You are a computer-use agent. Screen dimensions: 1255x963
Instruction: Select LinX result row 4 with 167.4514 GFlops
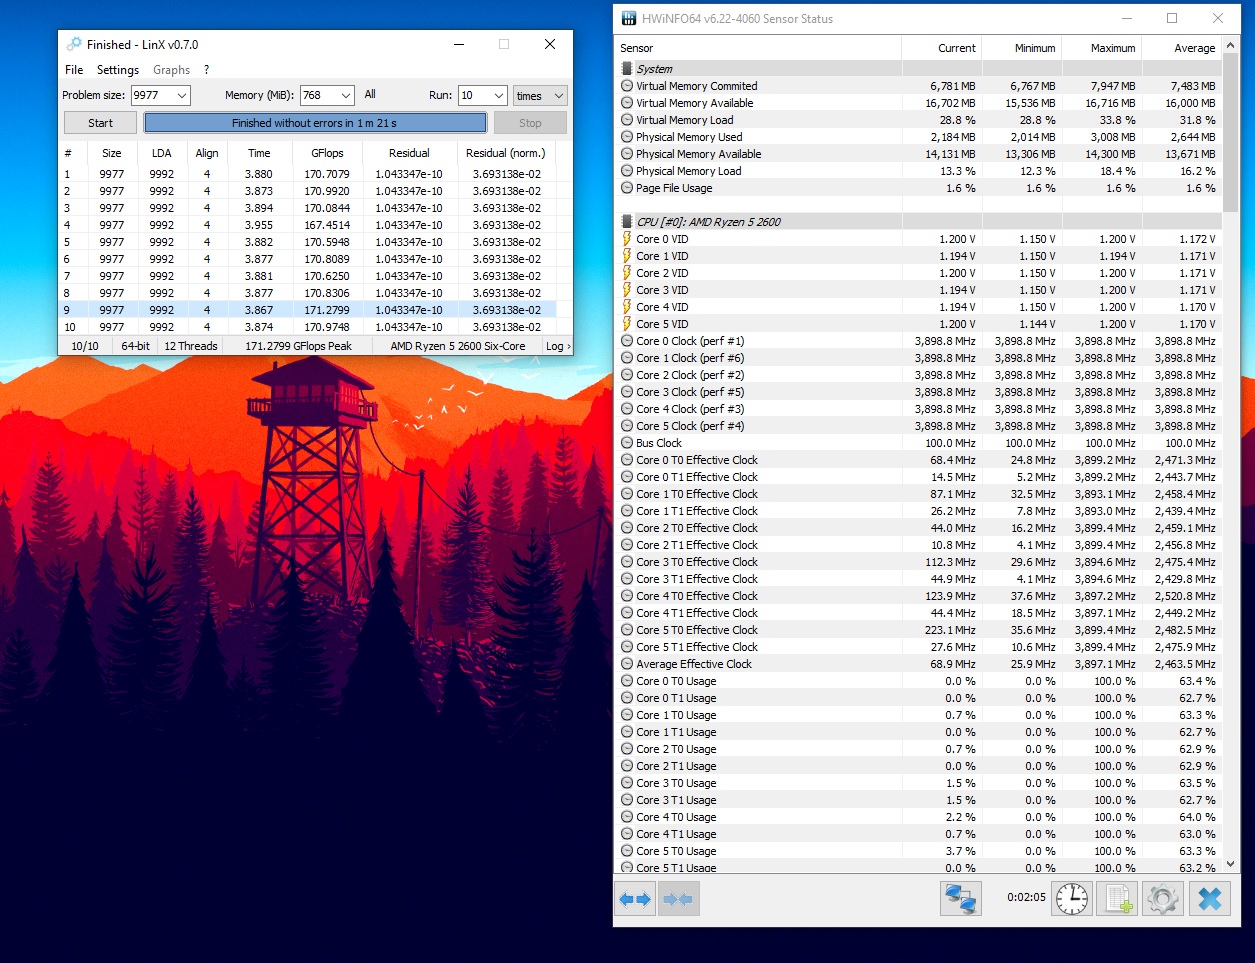pyautogui.click(x=308, y=225)
